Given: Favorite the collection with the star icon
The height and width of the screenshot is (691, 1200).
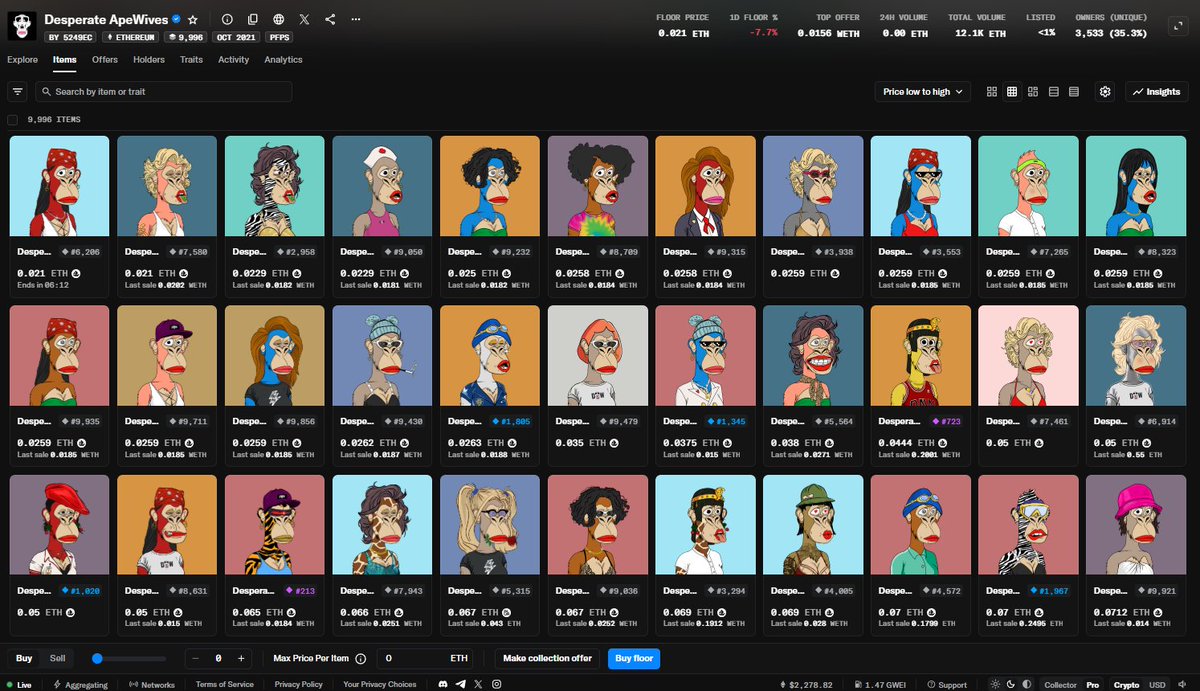Looking at the screenshot, I should pos(193,19).
